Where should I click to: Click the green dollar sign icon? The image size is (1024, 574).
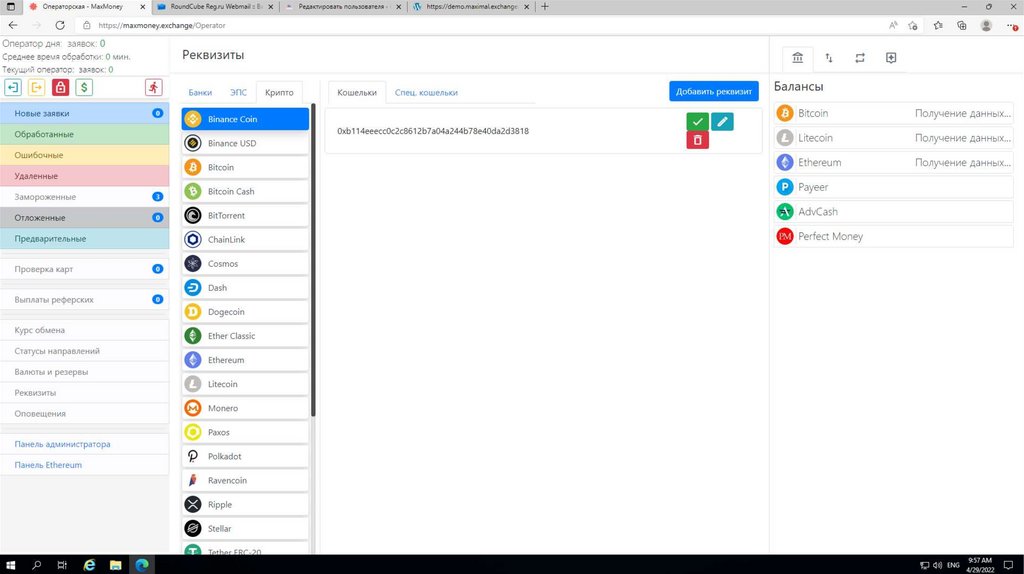click(x=84, y=88)
